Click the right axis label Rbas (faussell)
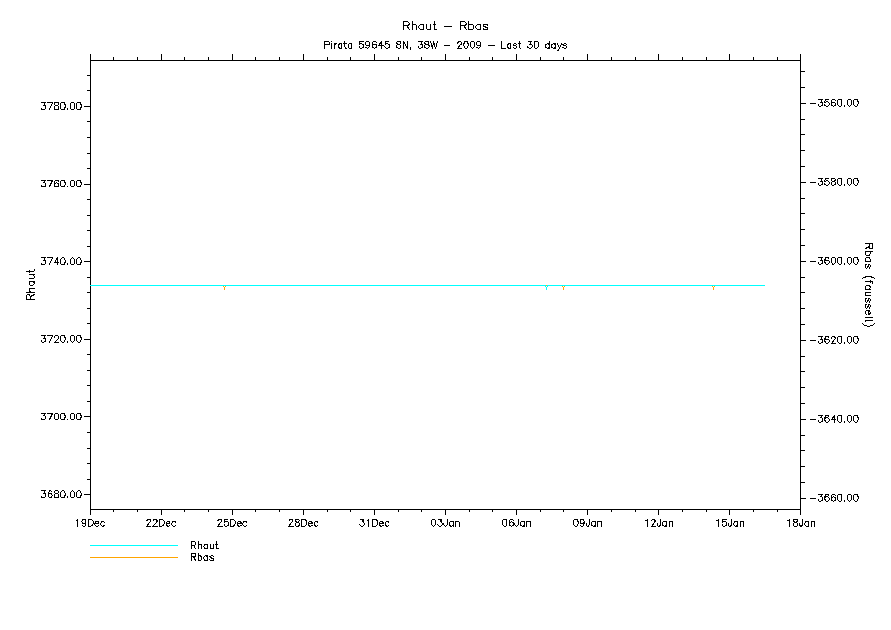The width and height of the screenshot is (891, 630). tap(868, 284)
